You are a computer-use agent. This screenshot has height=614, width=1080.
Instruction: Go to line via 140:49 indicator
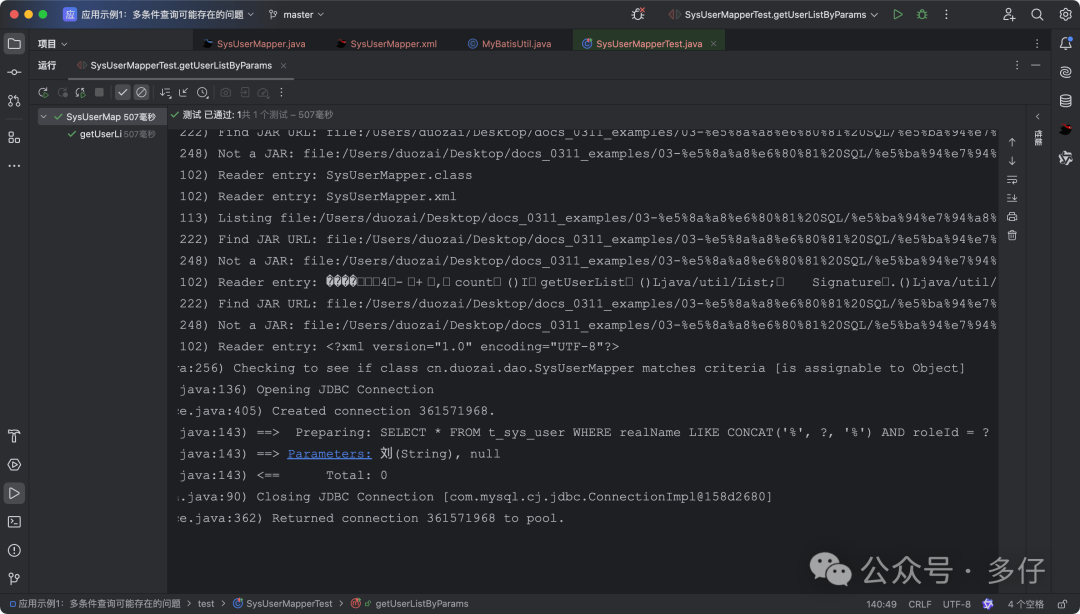[x=882, y=604]
